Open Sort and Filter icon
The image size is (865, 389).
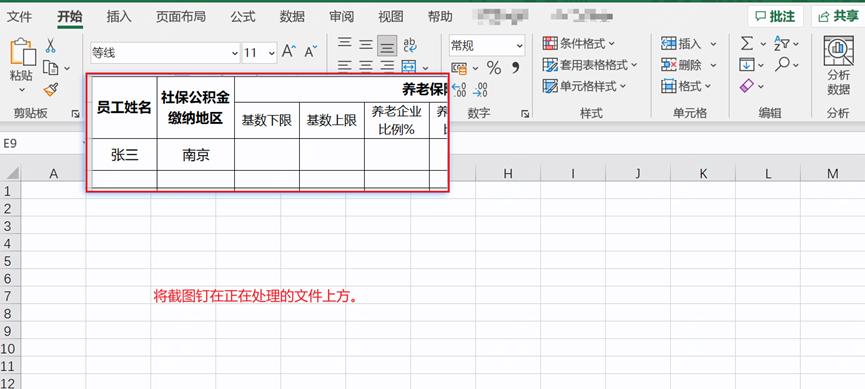click(x=782, y=43)
